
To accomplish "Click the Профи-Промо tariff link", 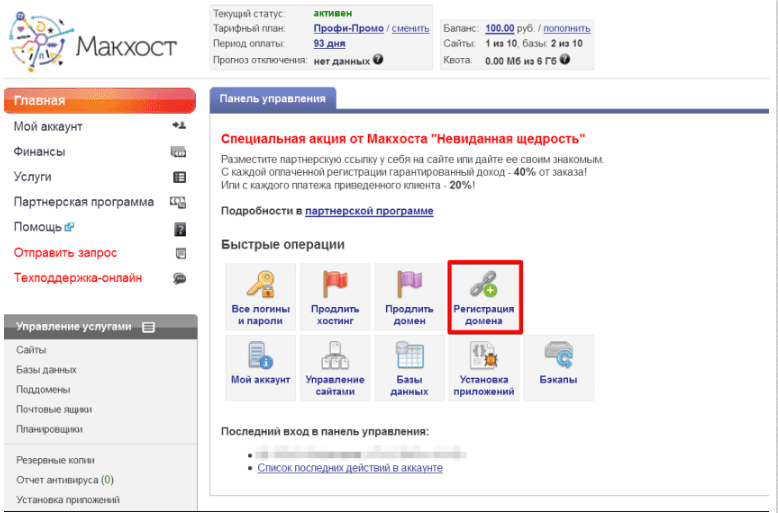I will pos(349,28).
